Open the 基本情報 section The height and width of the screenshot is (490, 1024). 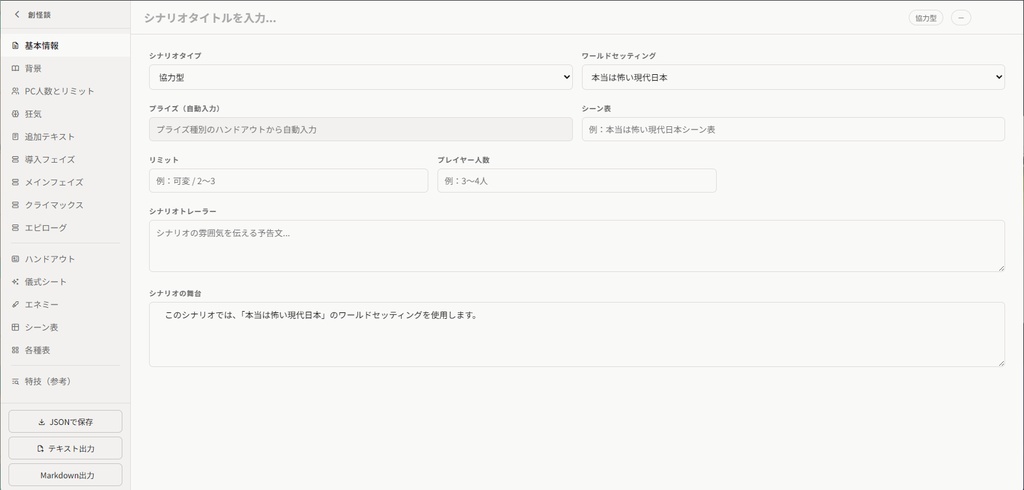point(65,46)
